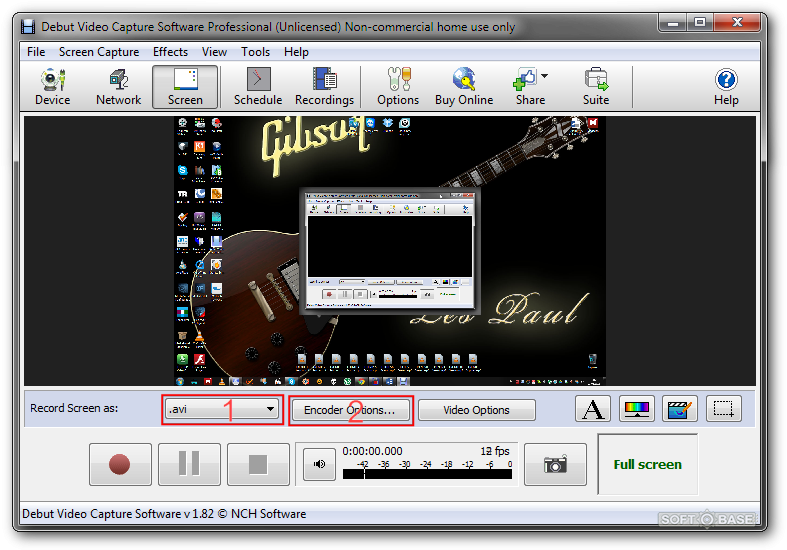Viewport: 787px width, 550px height.
Task: Open the Tools menu
Action: [x=255, y=52]
